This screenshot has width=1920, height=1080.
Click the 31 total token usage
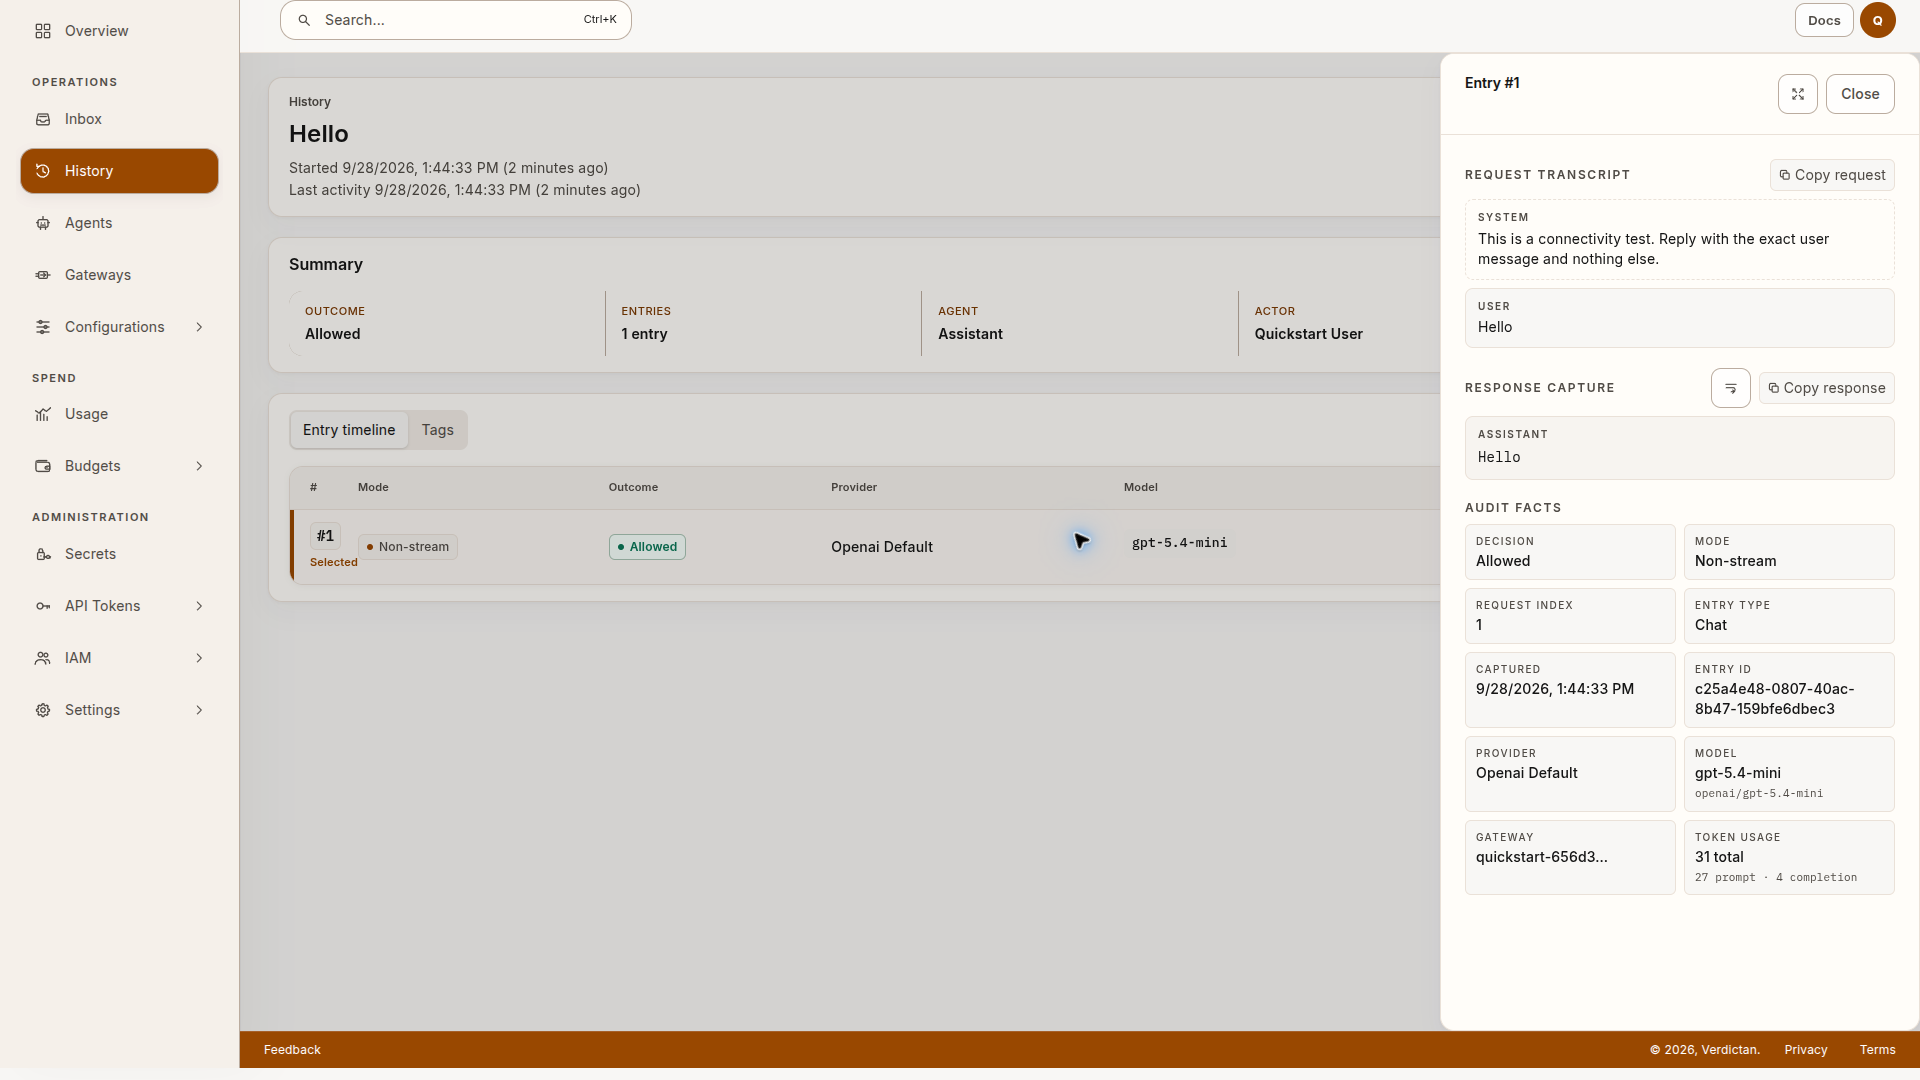coord(1719,857)
